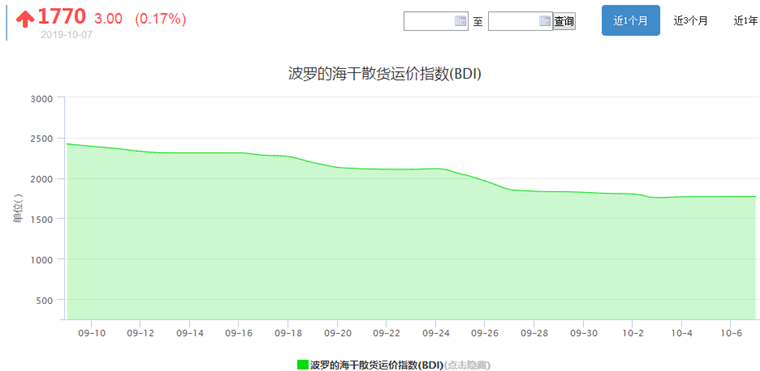Click the x-axis label 09-30

[583, 333]
